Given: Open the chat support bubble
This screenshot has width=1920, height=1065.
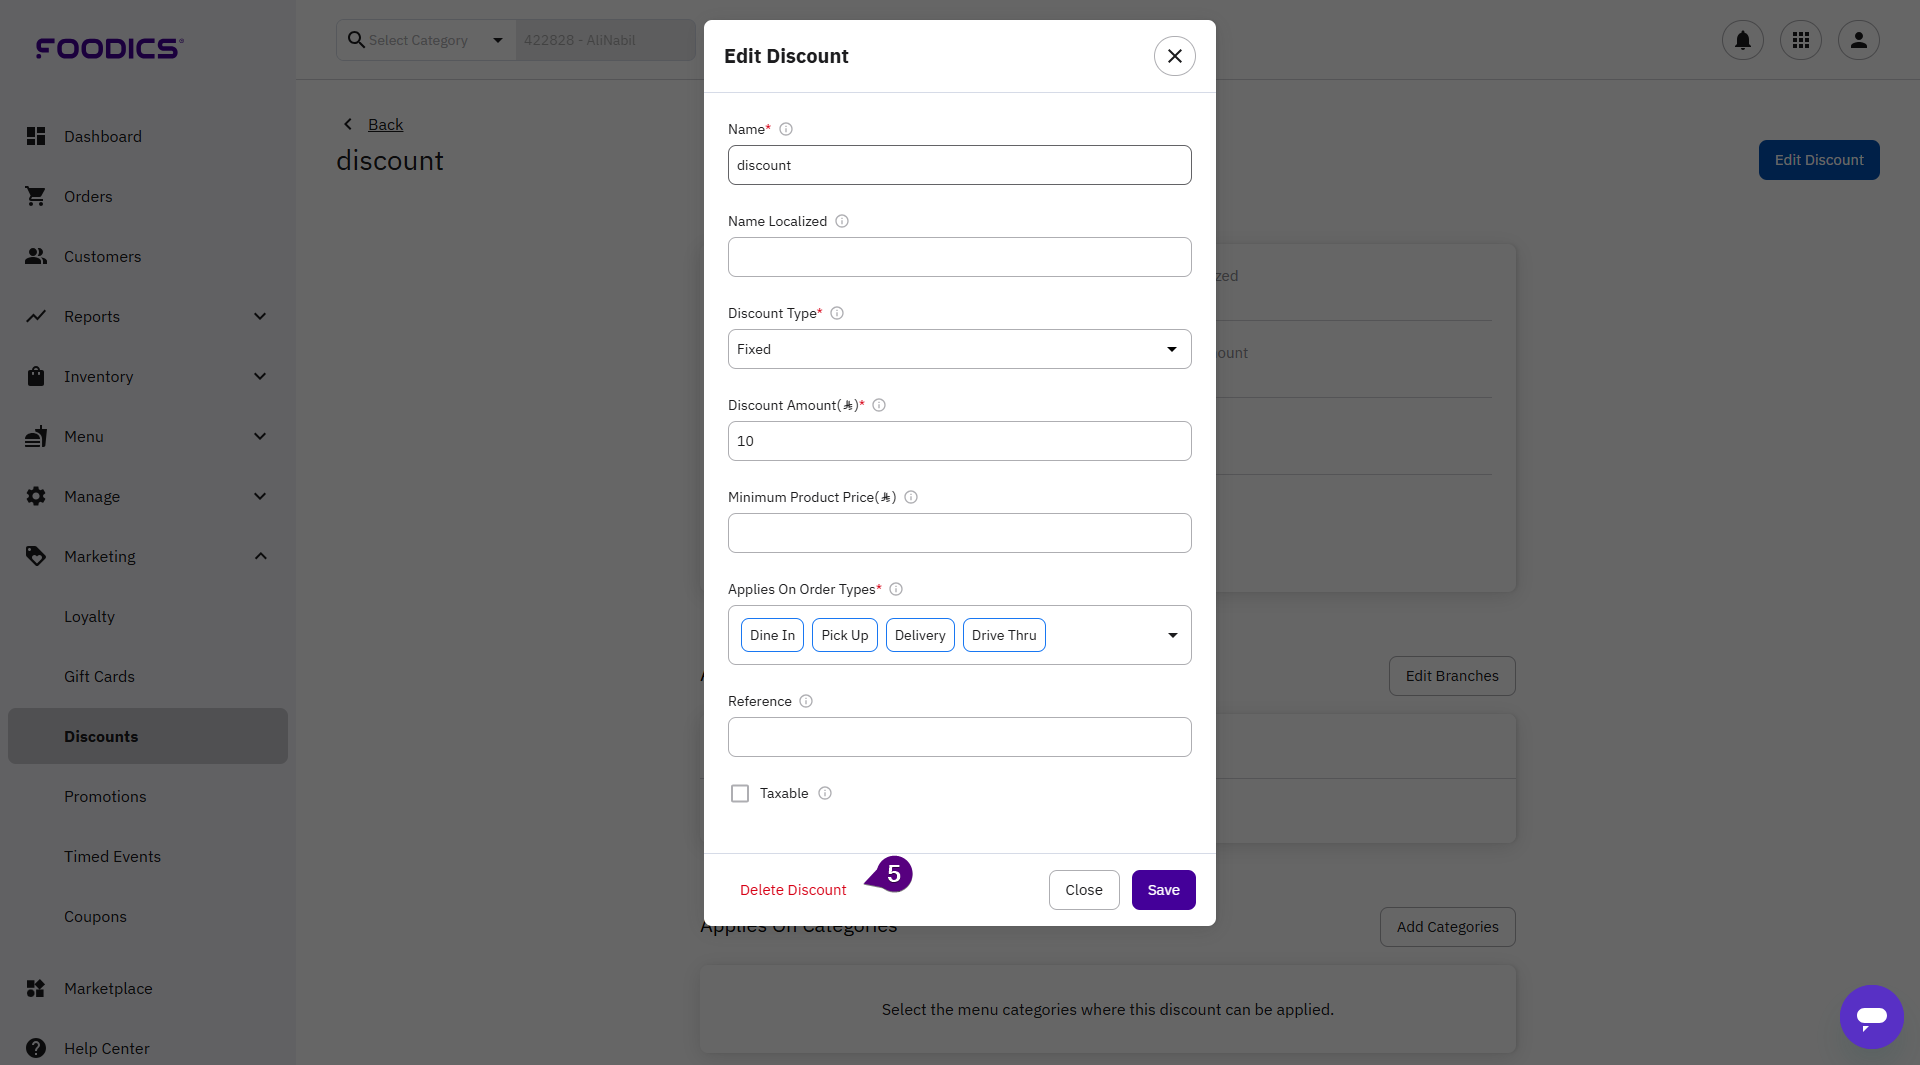Looking at the screenshot, I should (x=1871, y=1016).
